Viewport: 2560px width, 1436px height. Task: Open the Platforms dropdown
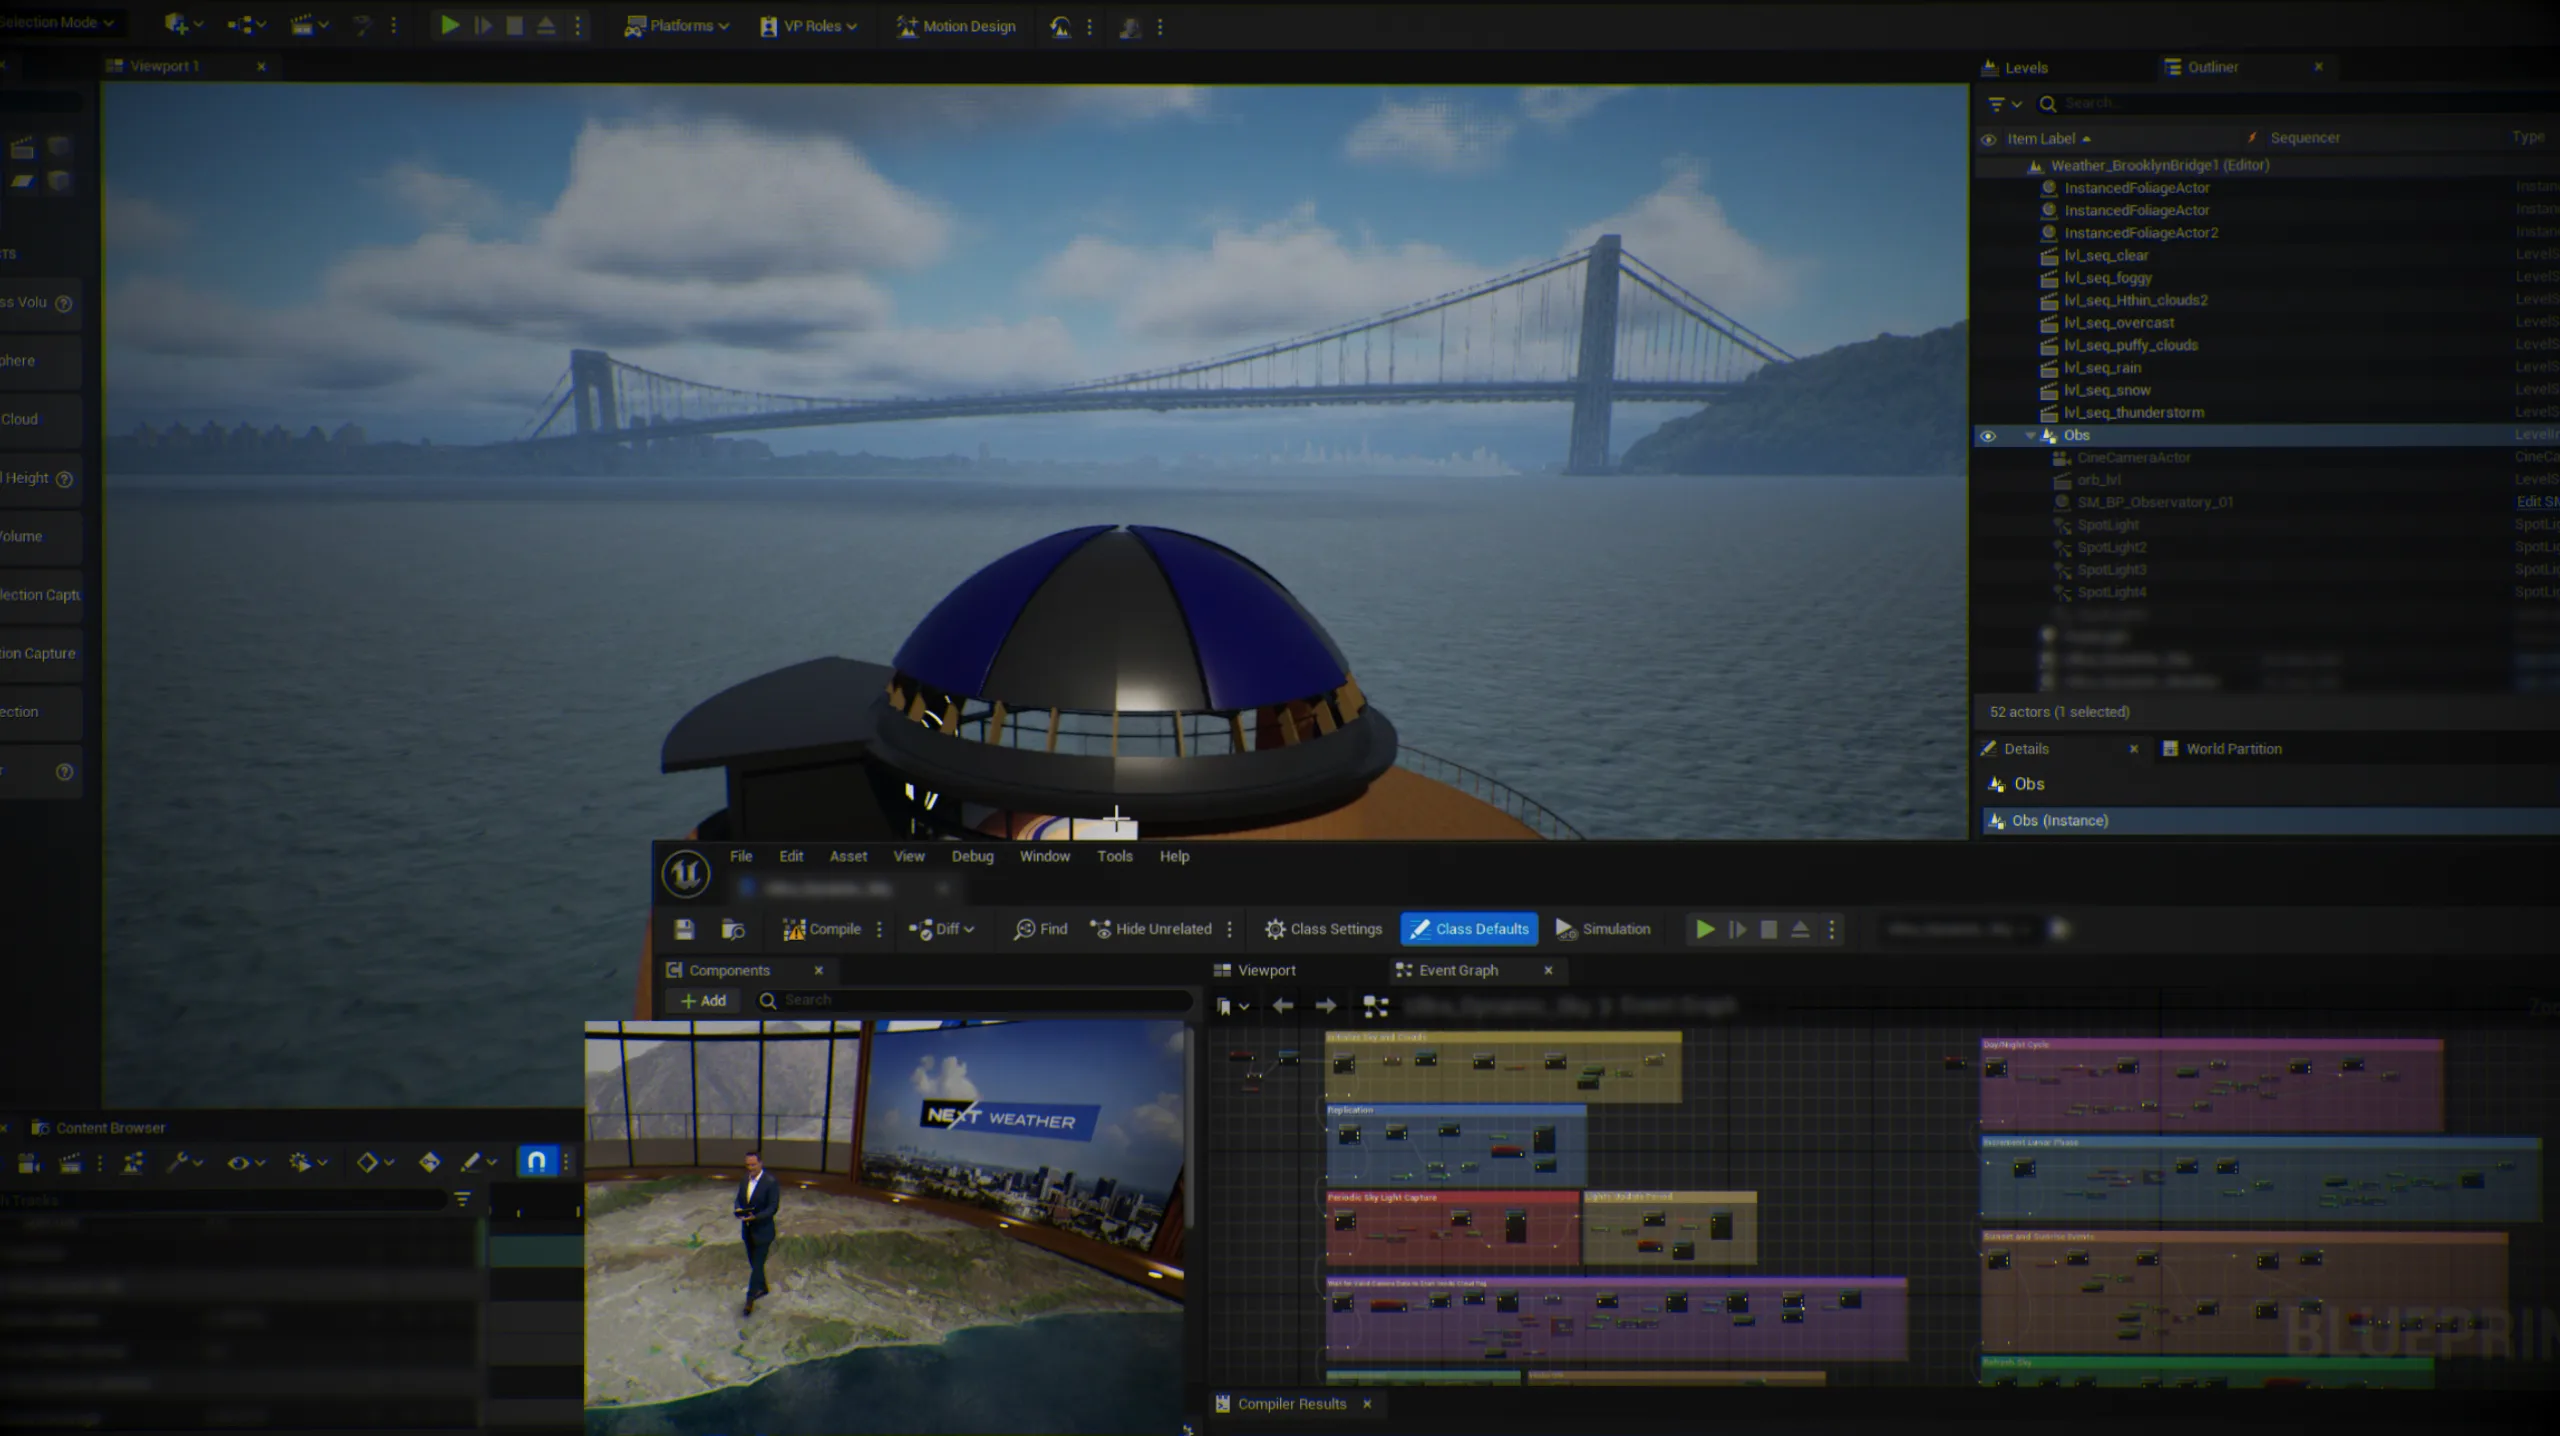676,26
